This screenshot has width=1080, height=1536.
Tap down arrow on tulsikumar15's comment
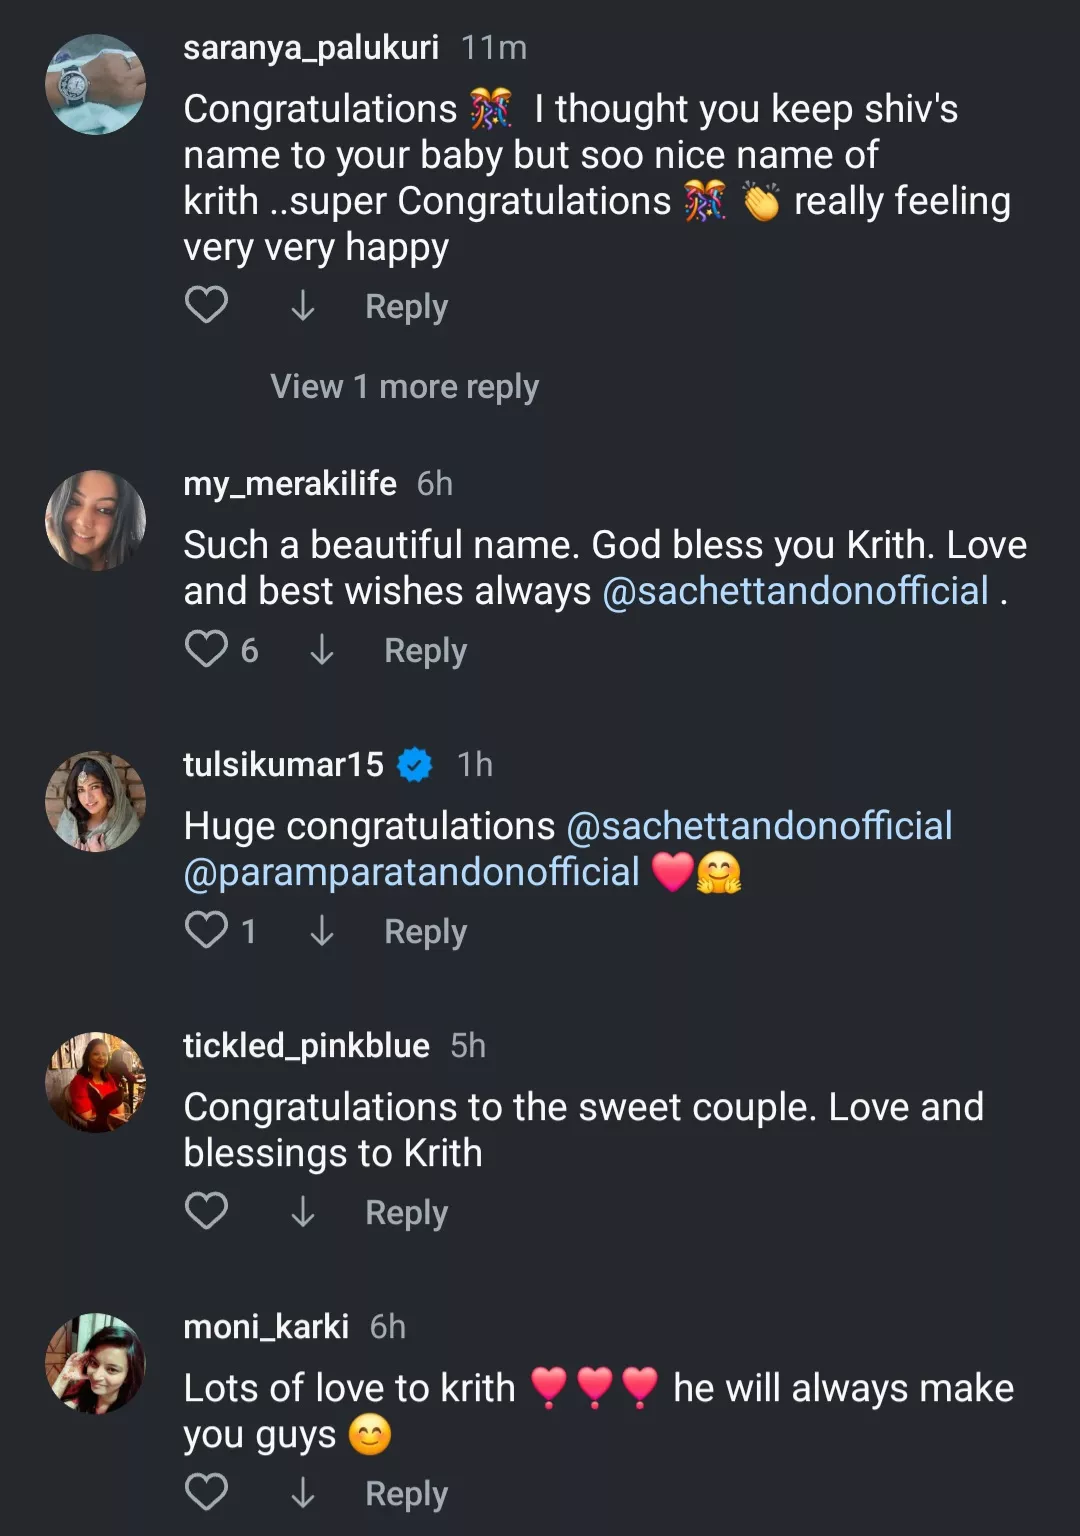321,931
